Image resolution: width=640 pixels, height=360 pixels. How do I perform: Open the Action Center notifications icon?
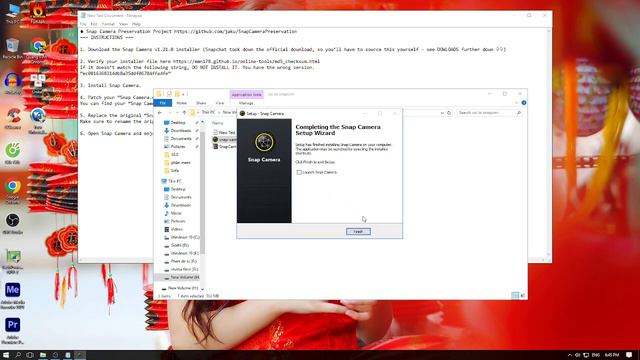(629, 355)
